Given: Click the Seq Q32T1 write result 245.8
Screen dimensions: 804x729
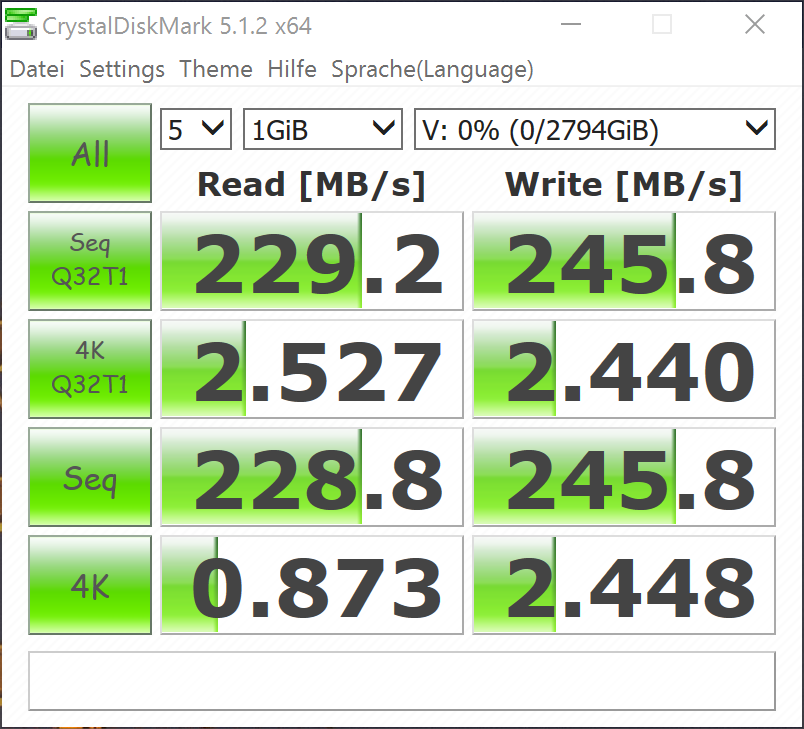Looking at the screenshot, I should (x=624, y=261).
